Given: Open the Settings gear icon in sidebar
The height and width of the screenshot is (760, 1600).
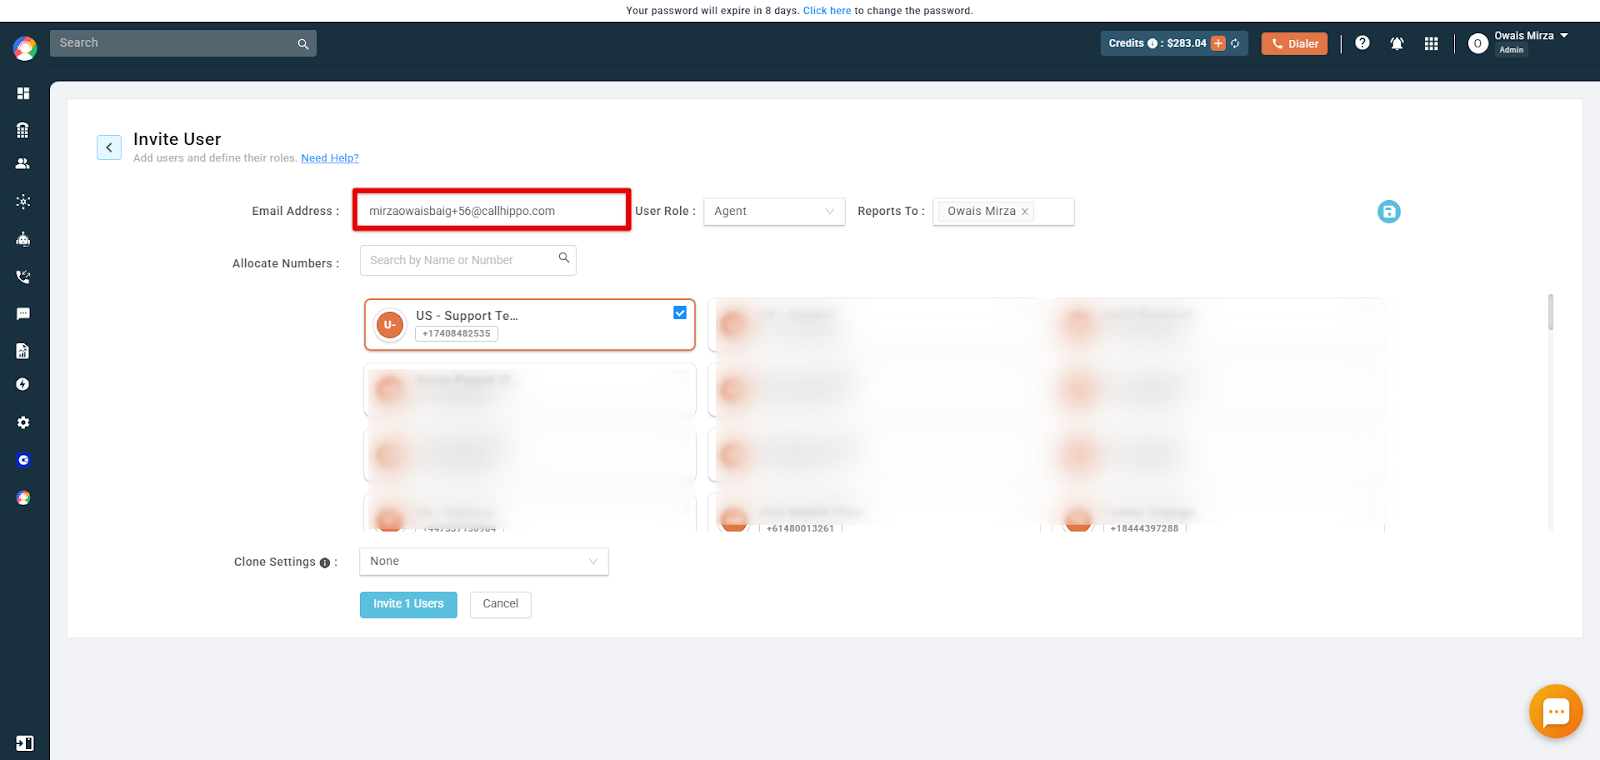Looking at the screenshot, I should click(23, 423).
